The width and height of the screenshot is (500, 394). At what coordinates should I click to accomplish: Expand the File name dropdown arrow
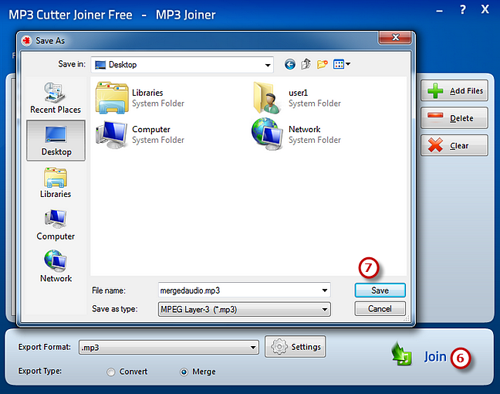(324, 290)
